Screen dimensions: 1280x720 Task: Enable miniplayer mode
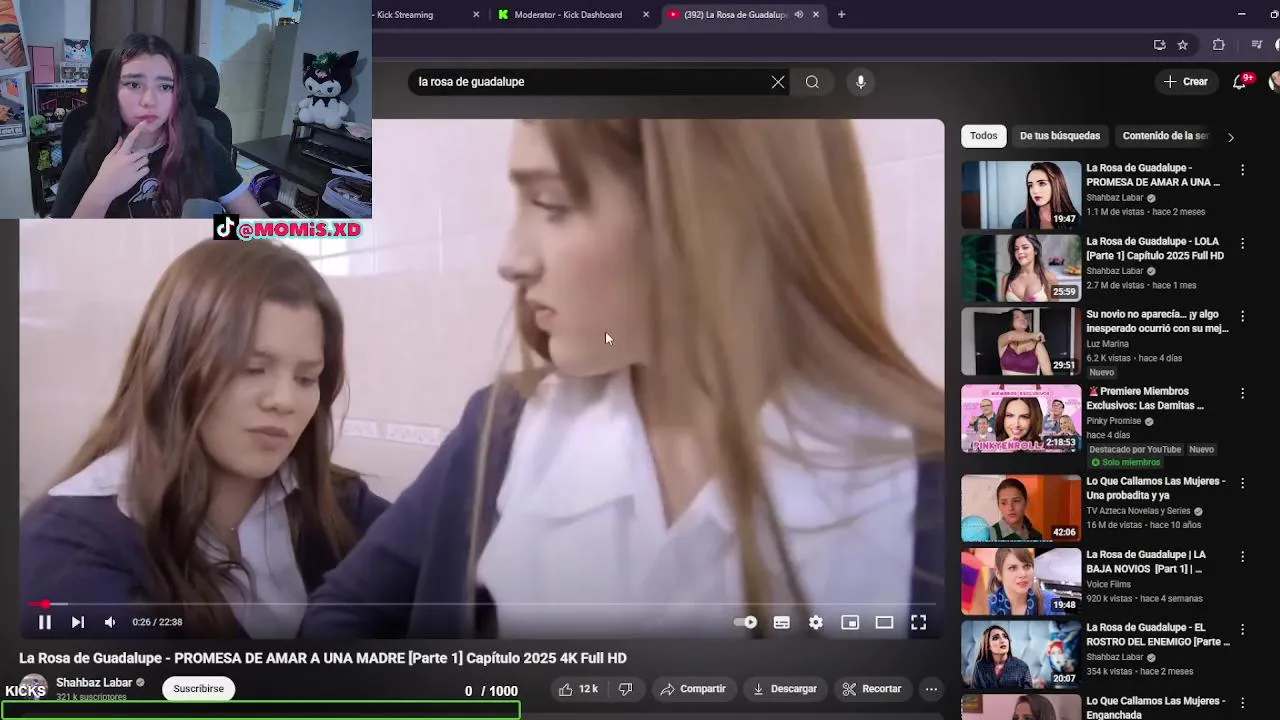coord(850,622)
